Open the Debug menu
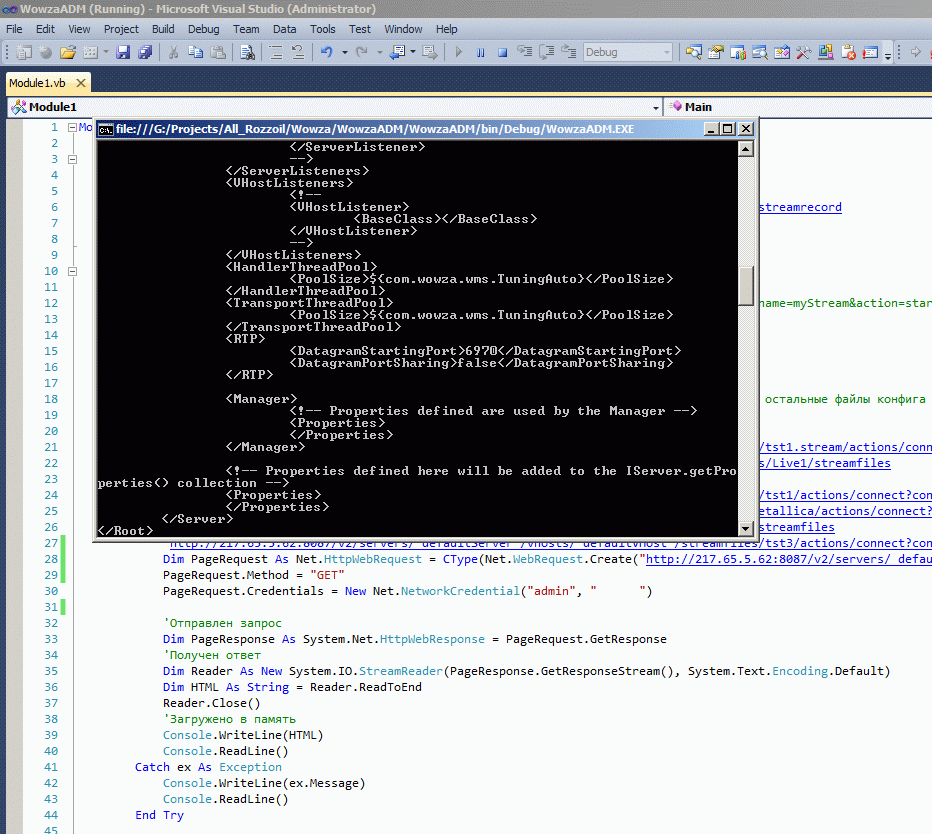This screenshot has height=834, width=932. coord(203,29)
